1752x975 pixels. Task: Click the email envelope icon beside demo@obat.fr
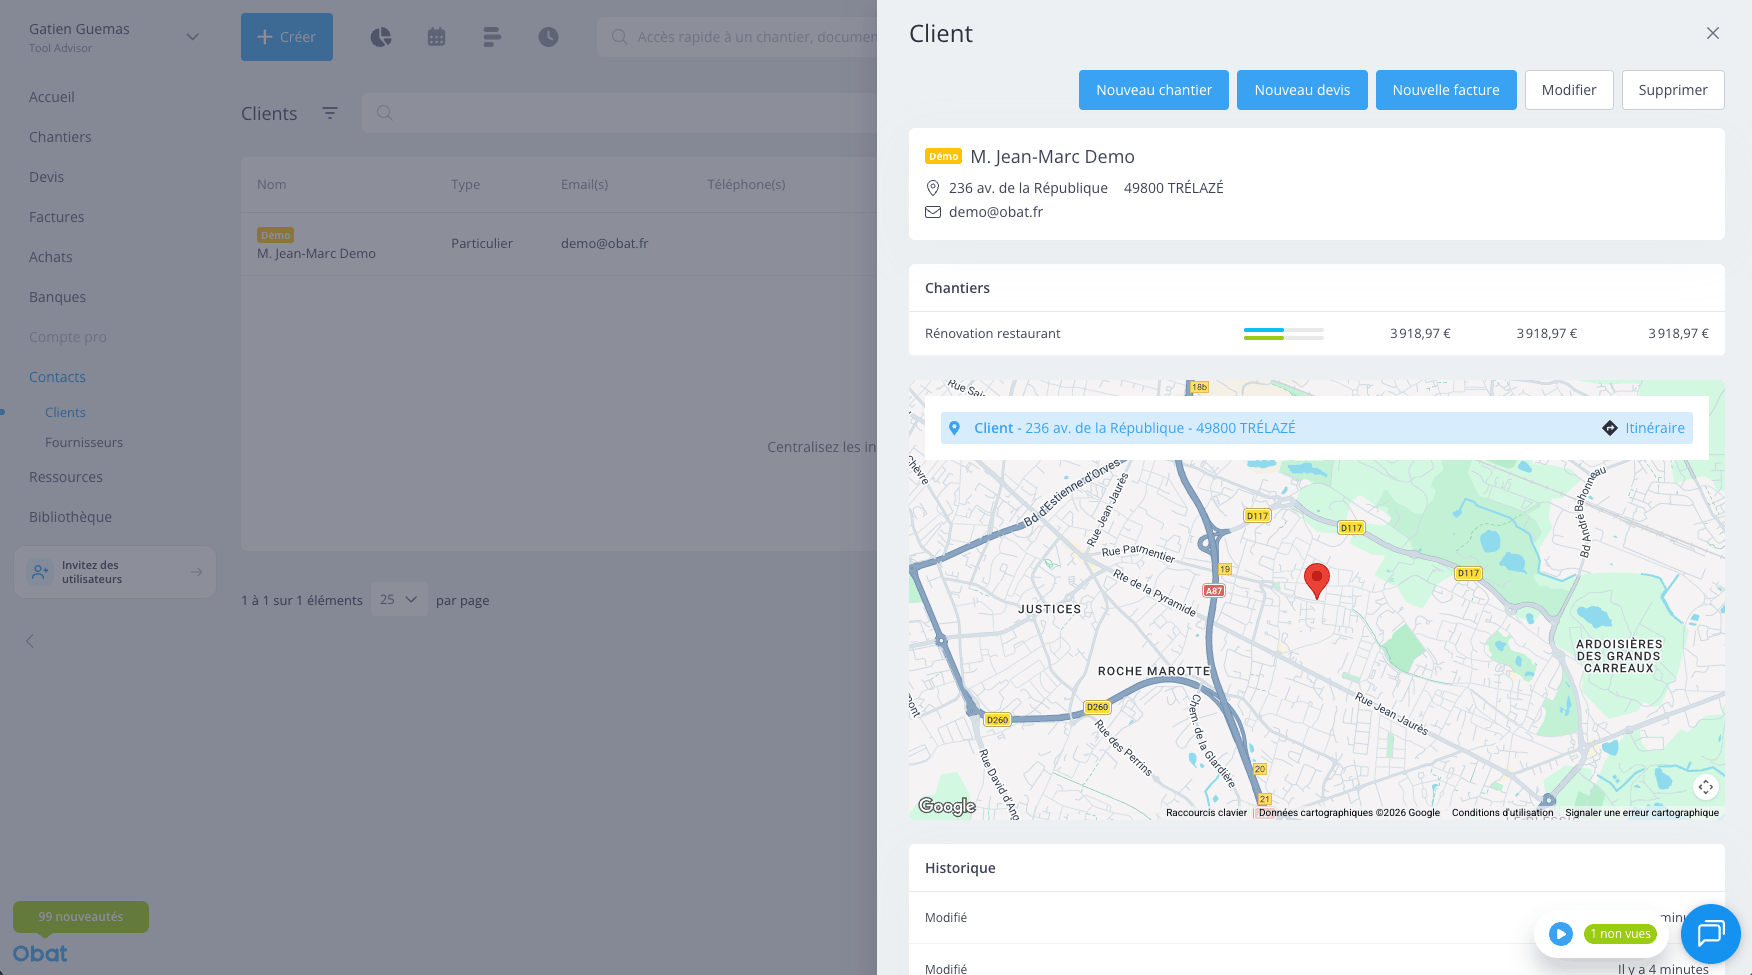click(x=933, y=212)
